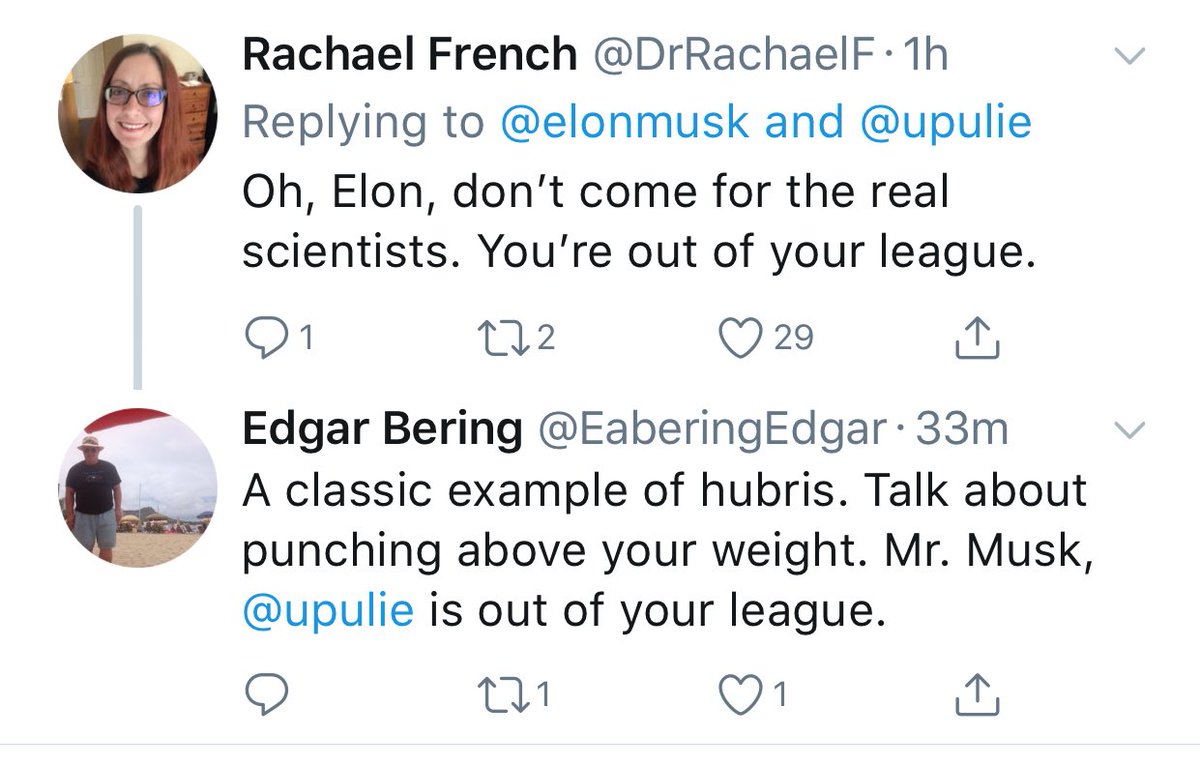Open options chevron on Edgar Bering's tweet
This screenshot has width=1200, height=766.
pos(1129,431)
